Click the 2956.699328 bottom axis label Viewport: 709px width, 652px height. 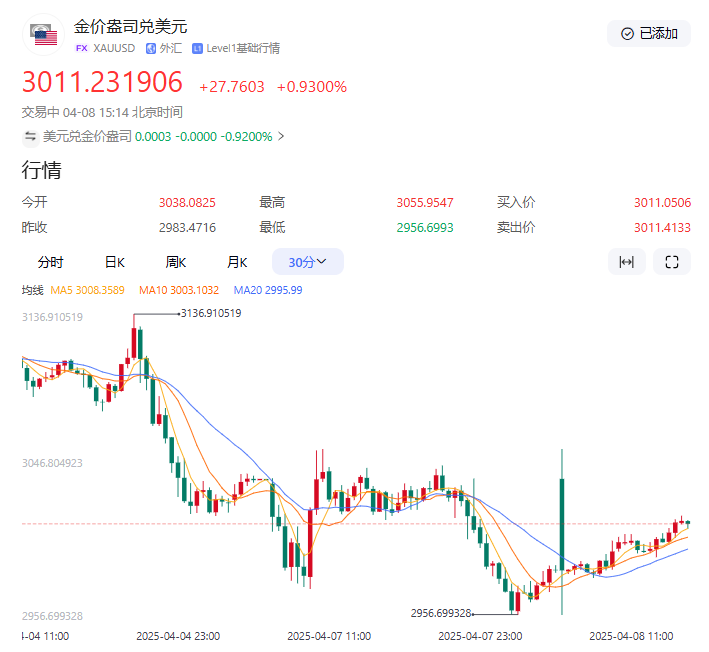point(52,616)
